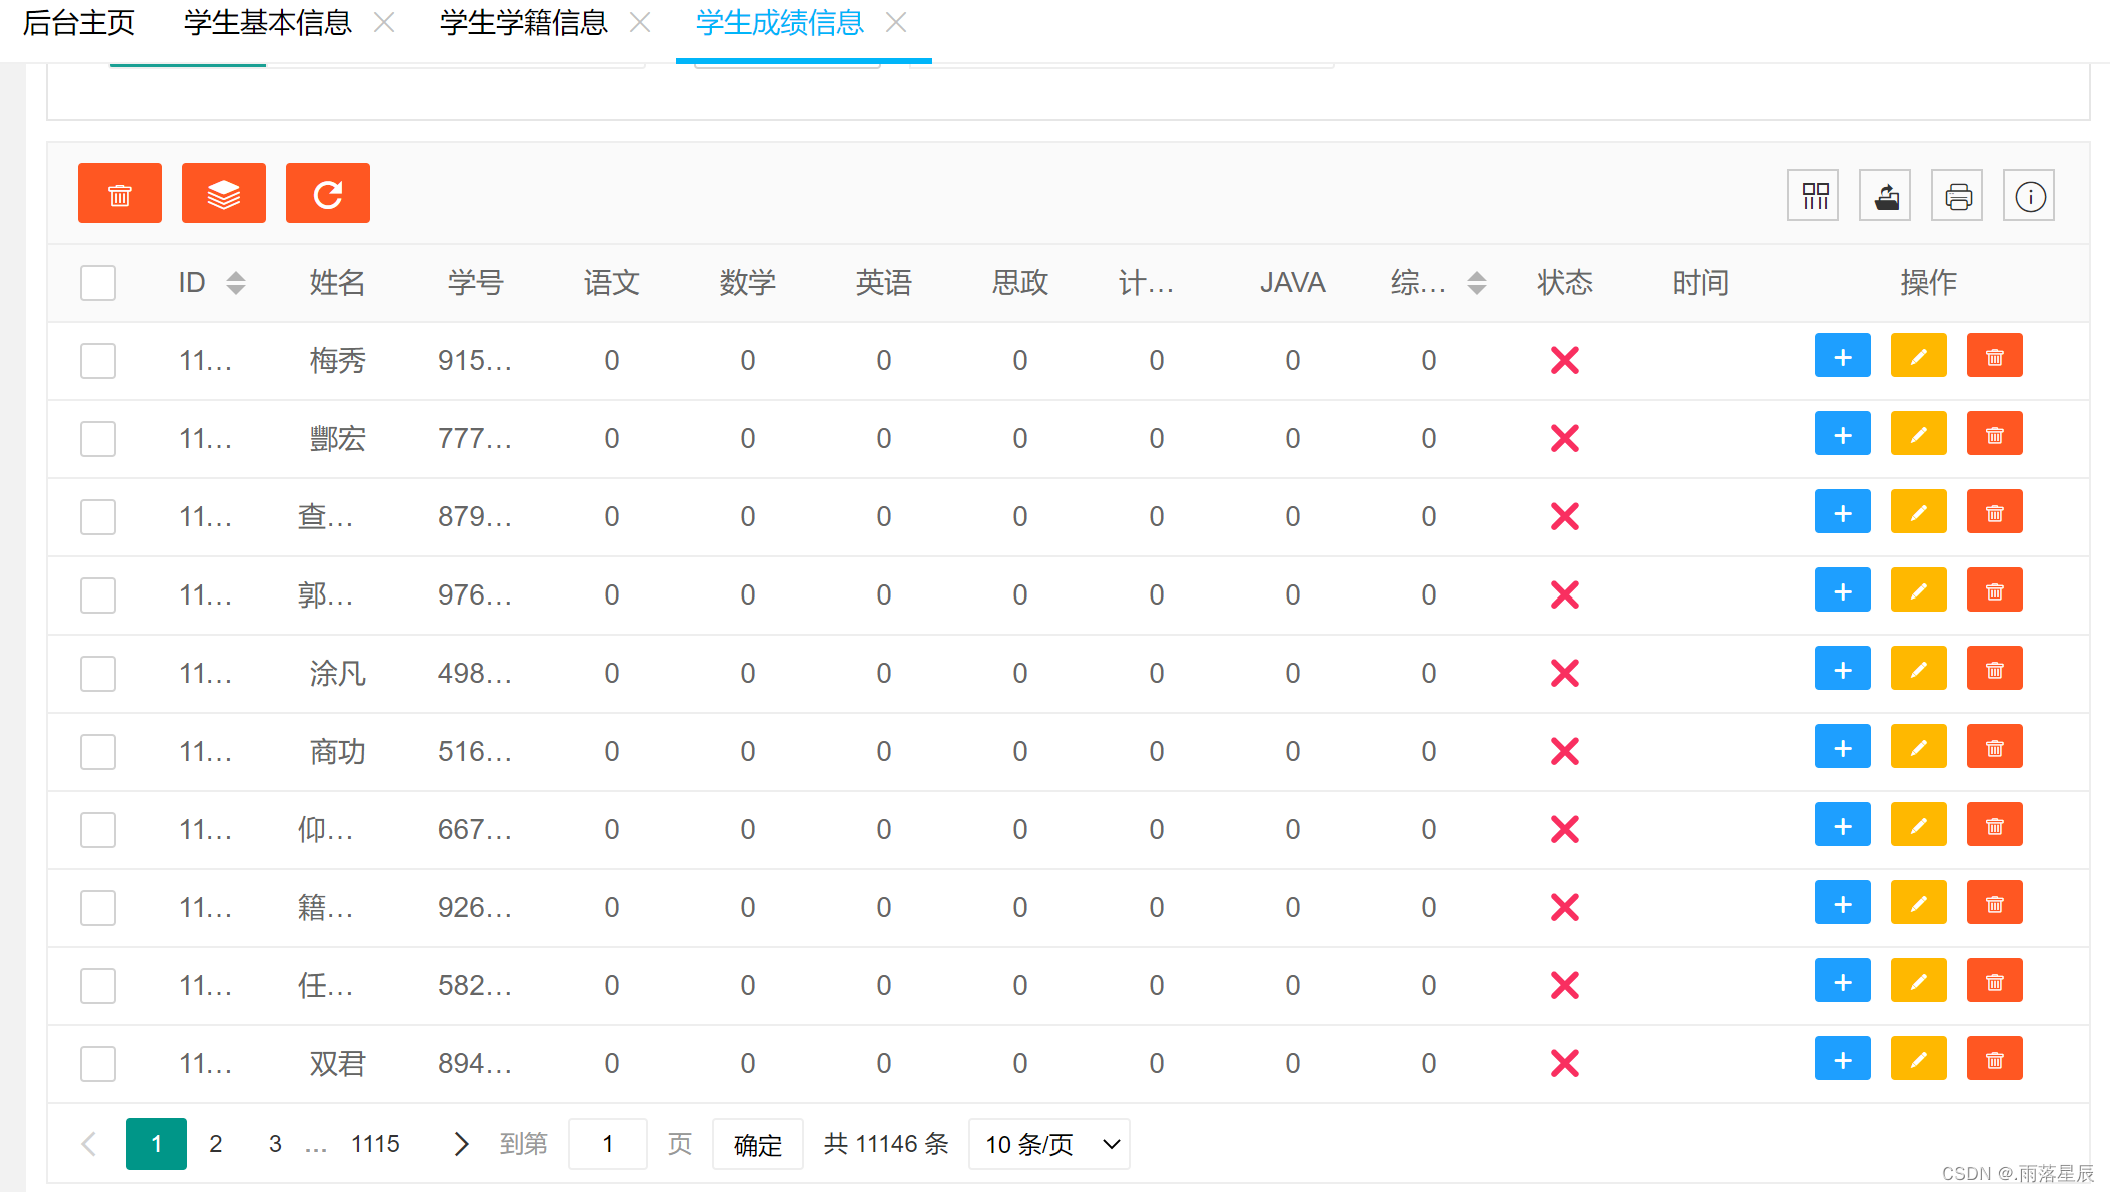Open the column filter grid icon
Image resolution: width=2110 pixels, height=1192 pixels.
coord(1814,196)
